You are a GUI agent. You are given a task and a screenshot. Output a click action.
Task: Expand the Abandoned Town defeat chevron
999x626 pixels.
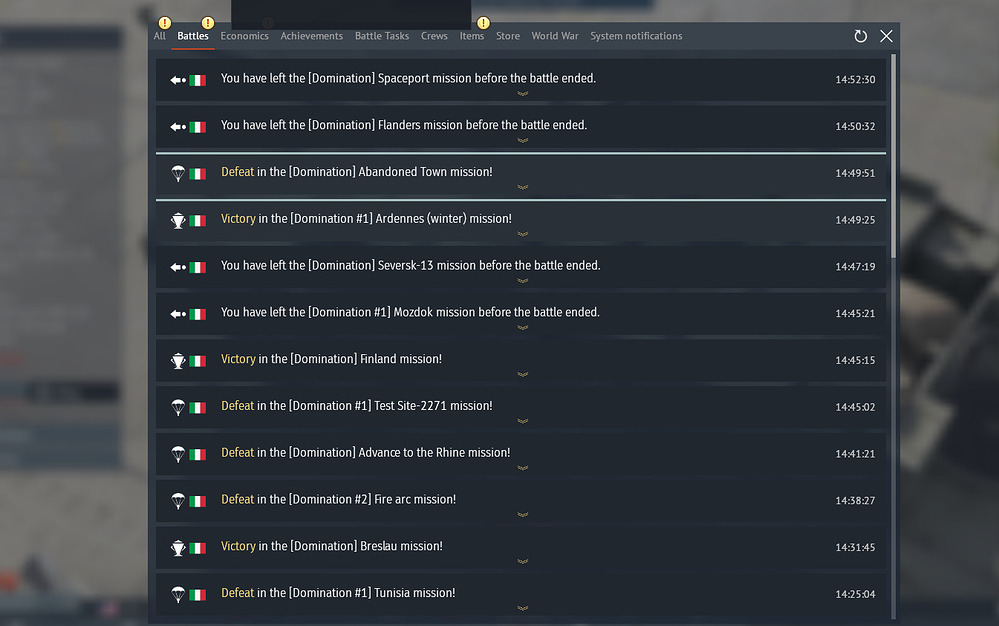coord(522,187)
